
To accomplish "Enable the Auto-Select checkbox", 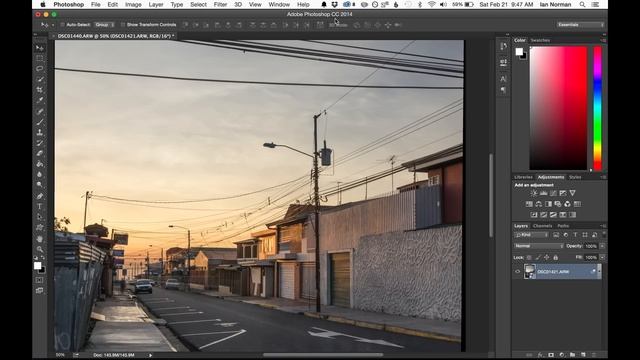I will coord(62,25).
